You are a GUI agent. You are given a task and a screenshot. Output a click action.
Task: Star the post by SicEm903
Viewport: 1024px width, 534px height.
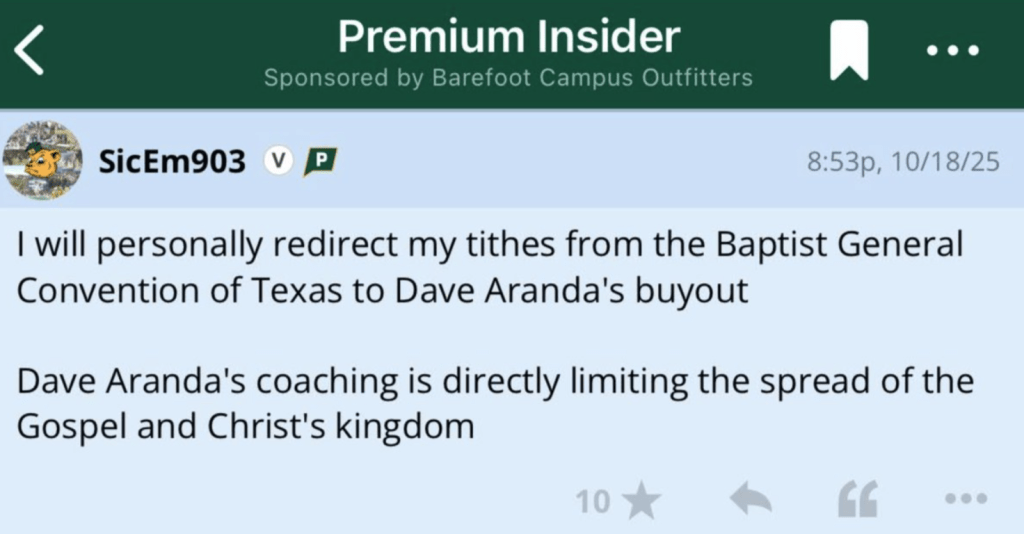640,501
